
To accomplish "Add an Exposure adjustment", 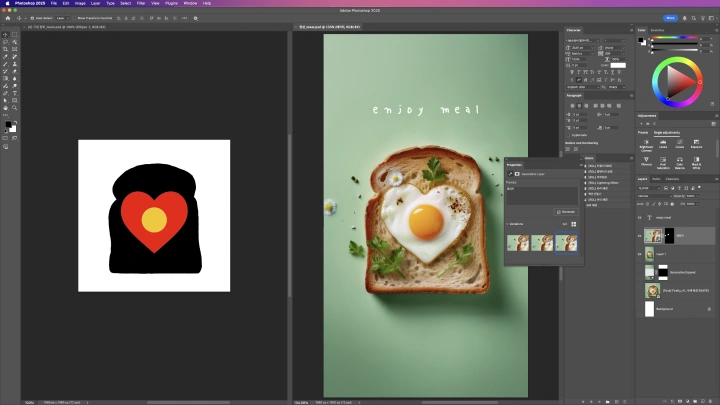I will click(696, 144).
